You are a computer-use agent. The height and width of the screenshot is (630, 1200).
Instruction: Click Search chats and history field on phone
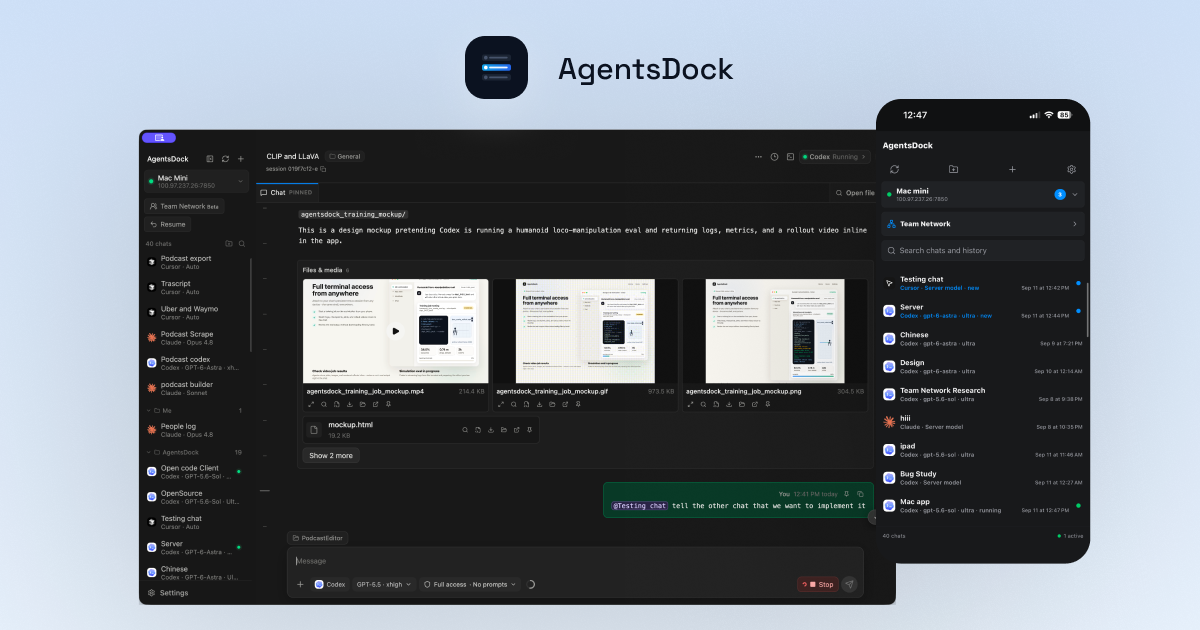click(983, 250)
